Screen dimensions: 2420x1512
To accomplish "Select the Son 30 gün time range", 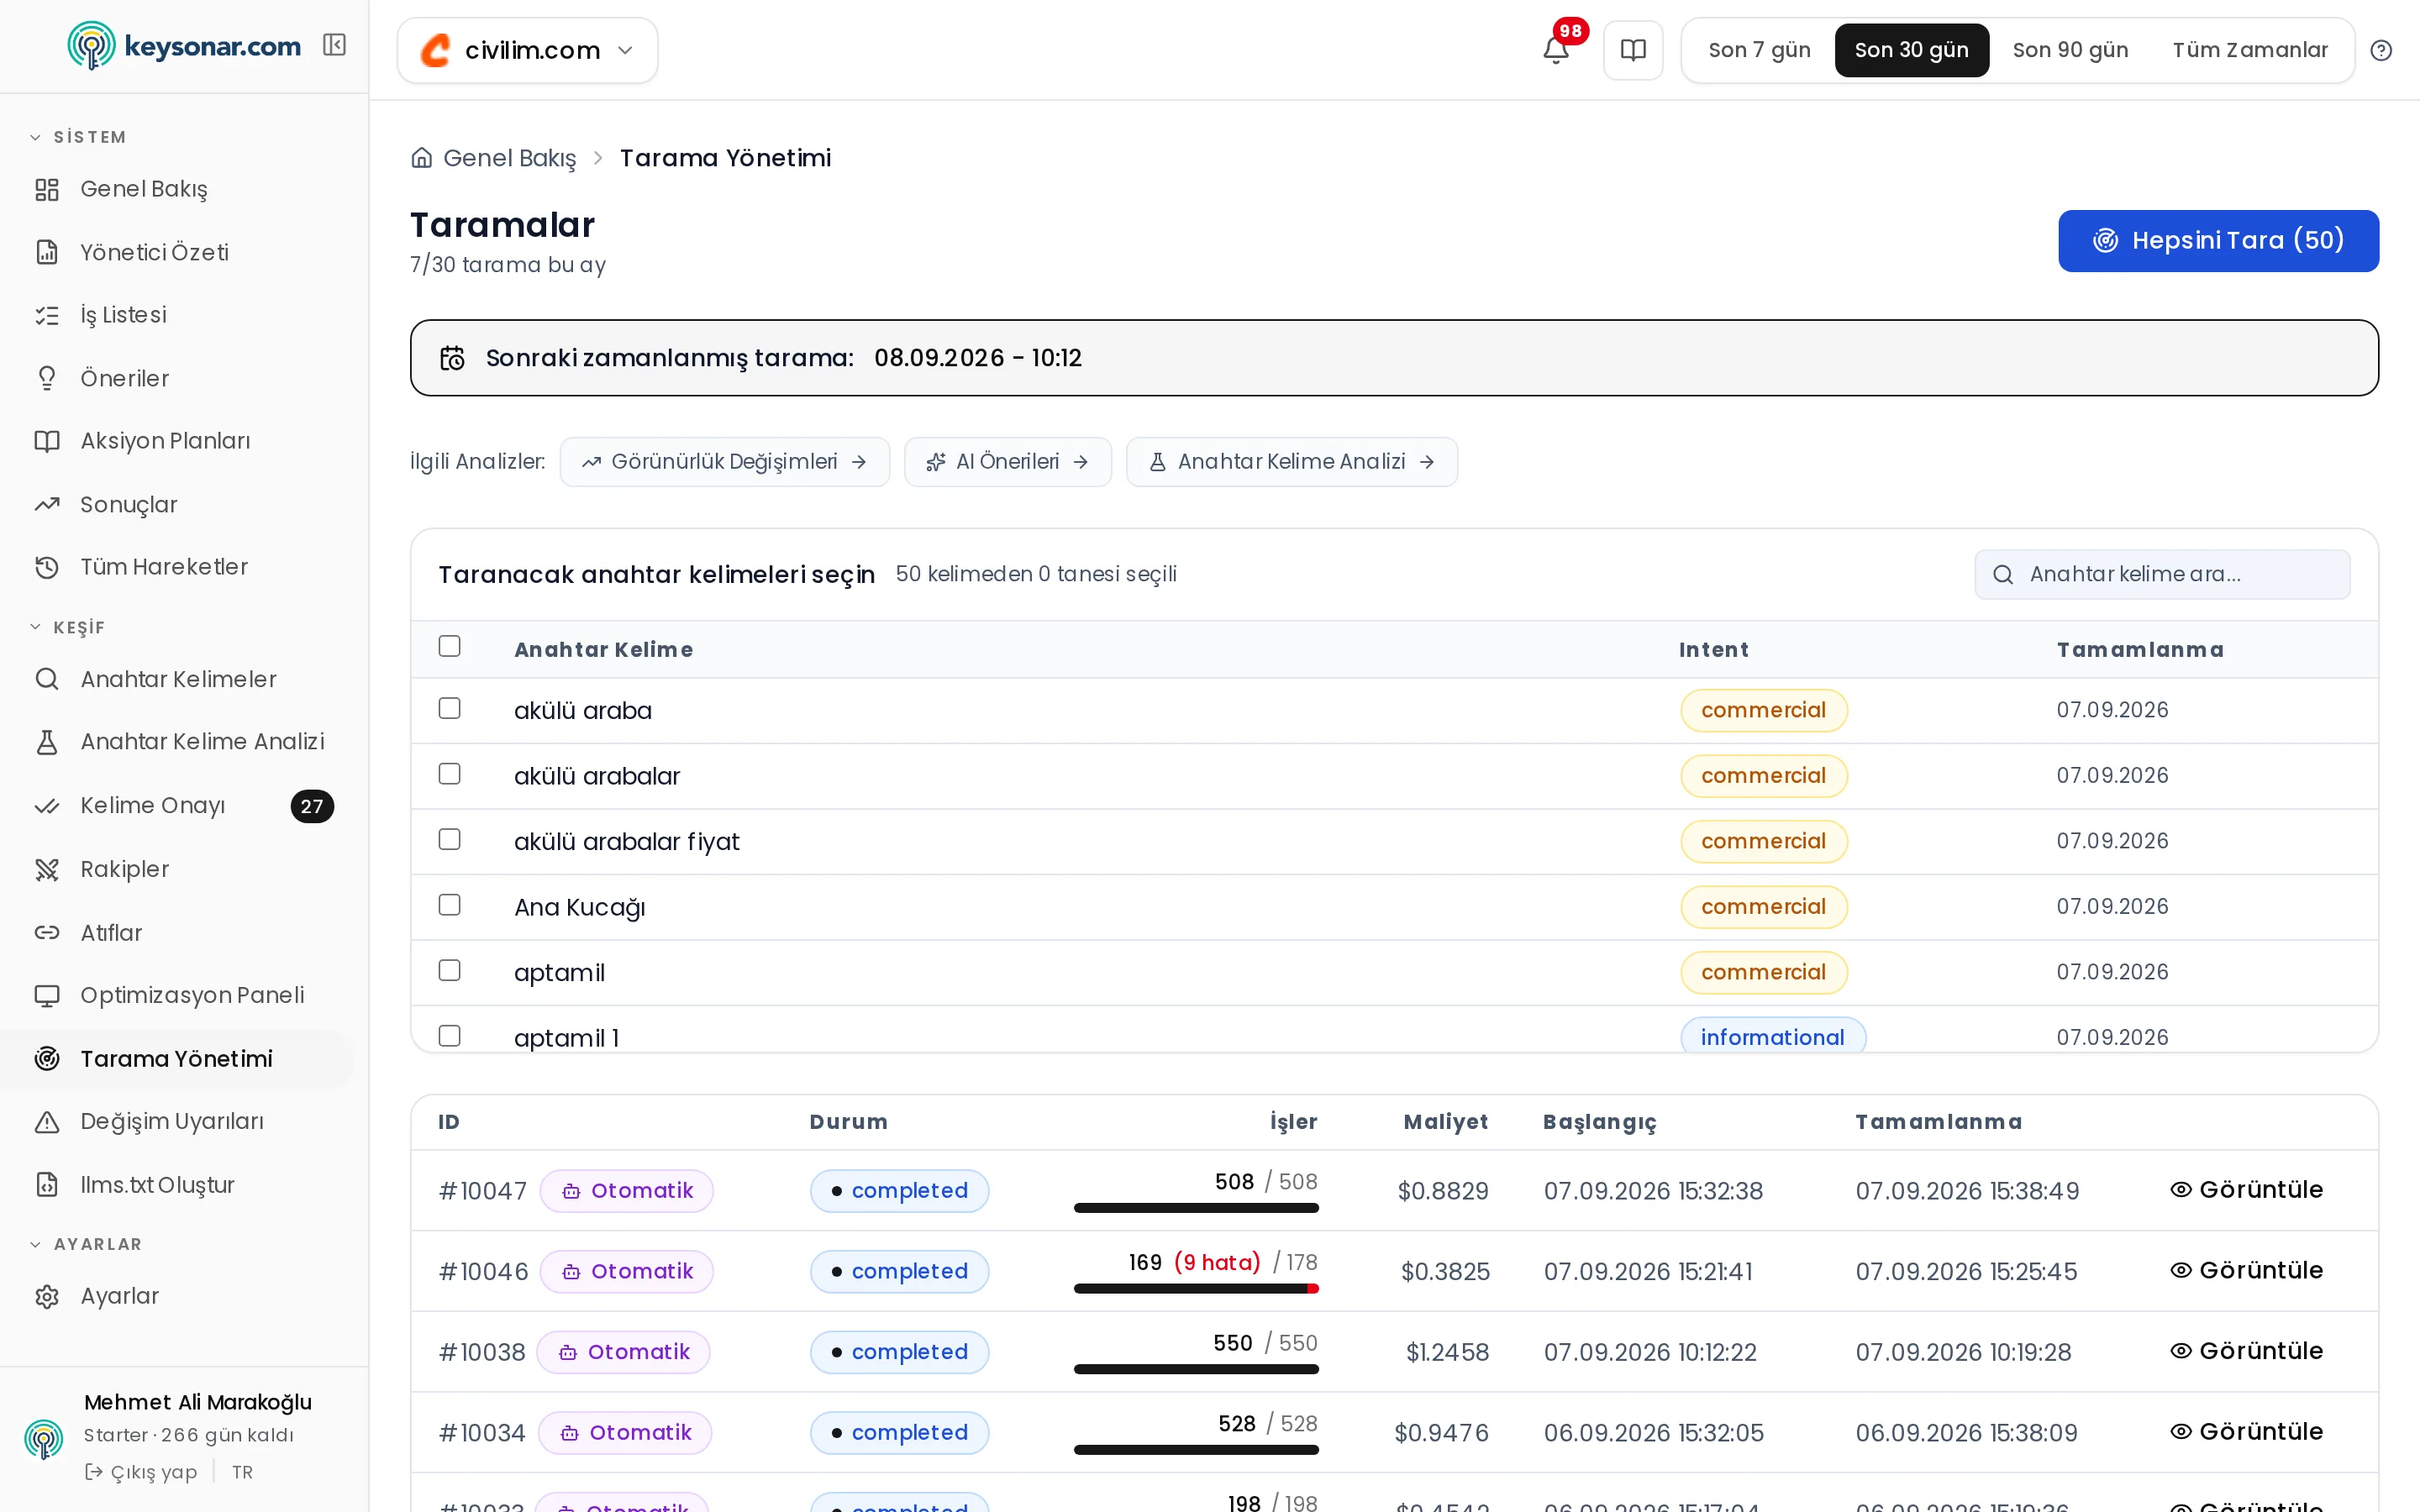I will 1911,50.
